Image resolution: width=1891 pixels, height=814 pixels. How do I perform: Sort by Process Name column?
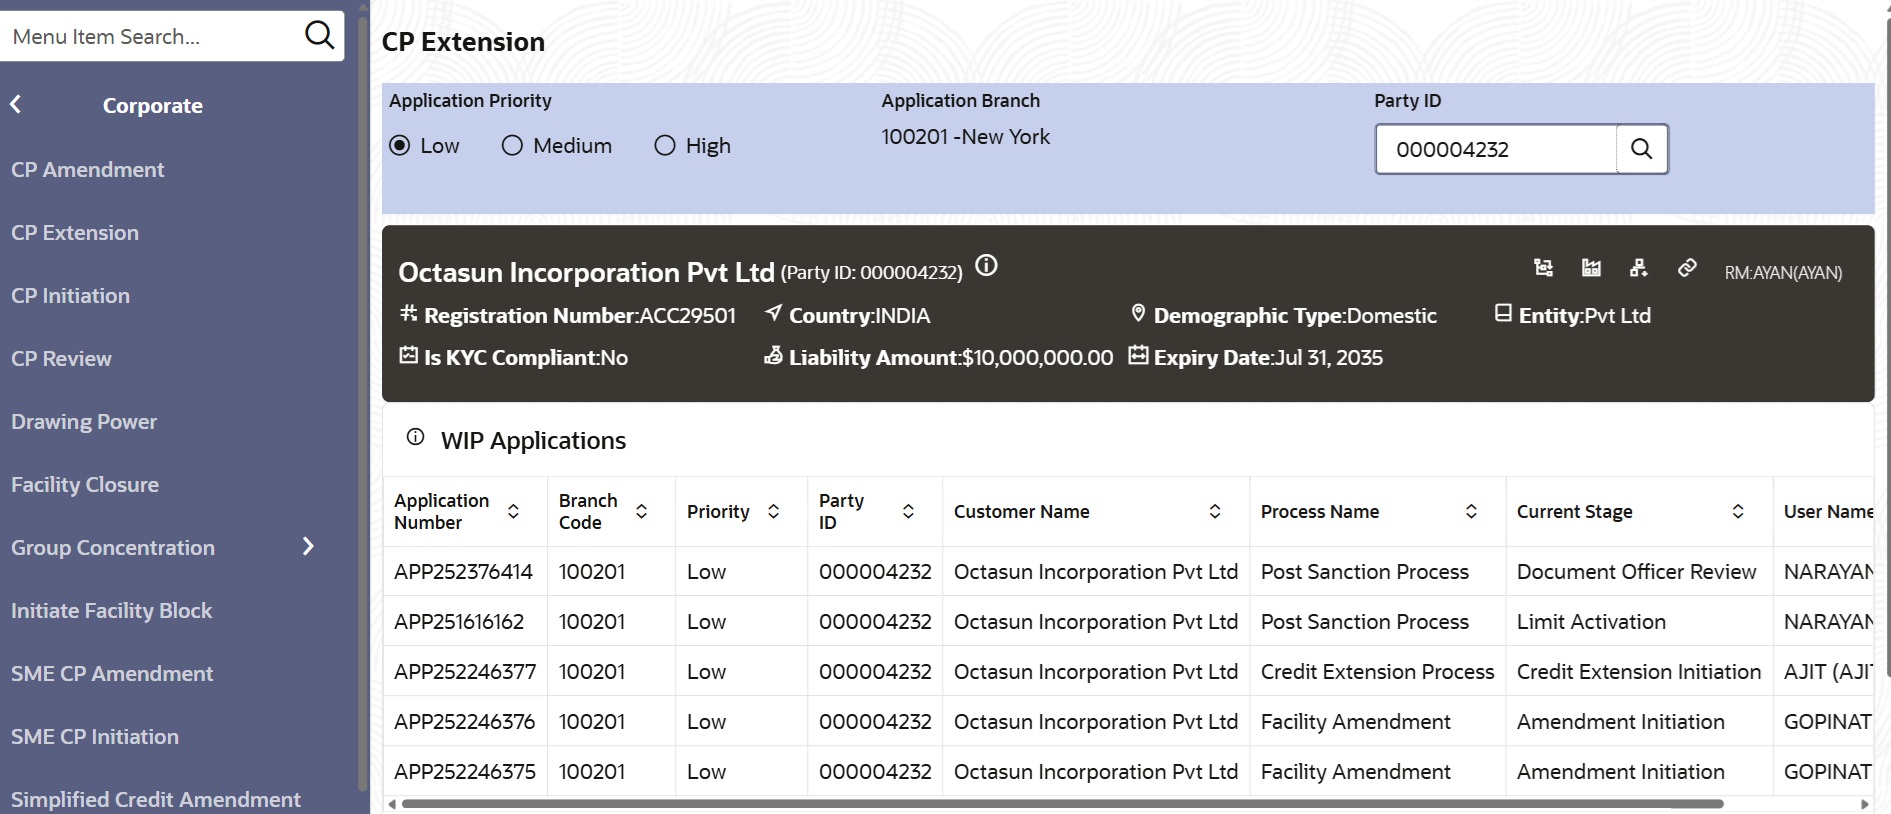point(1471,511)
